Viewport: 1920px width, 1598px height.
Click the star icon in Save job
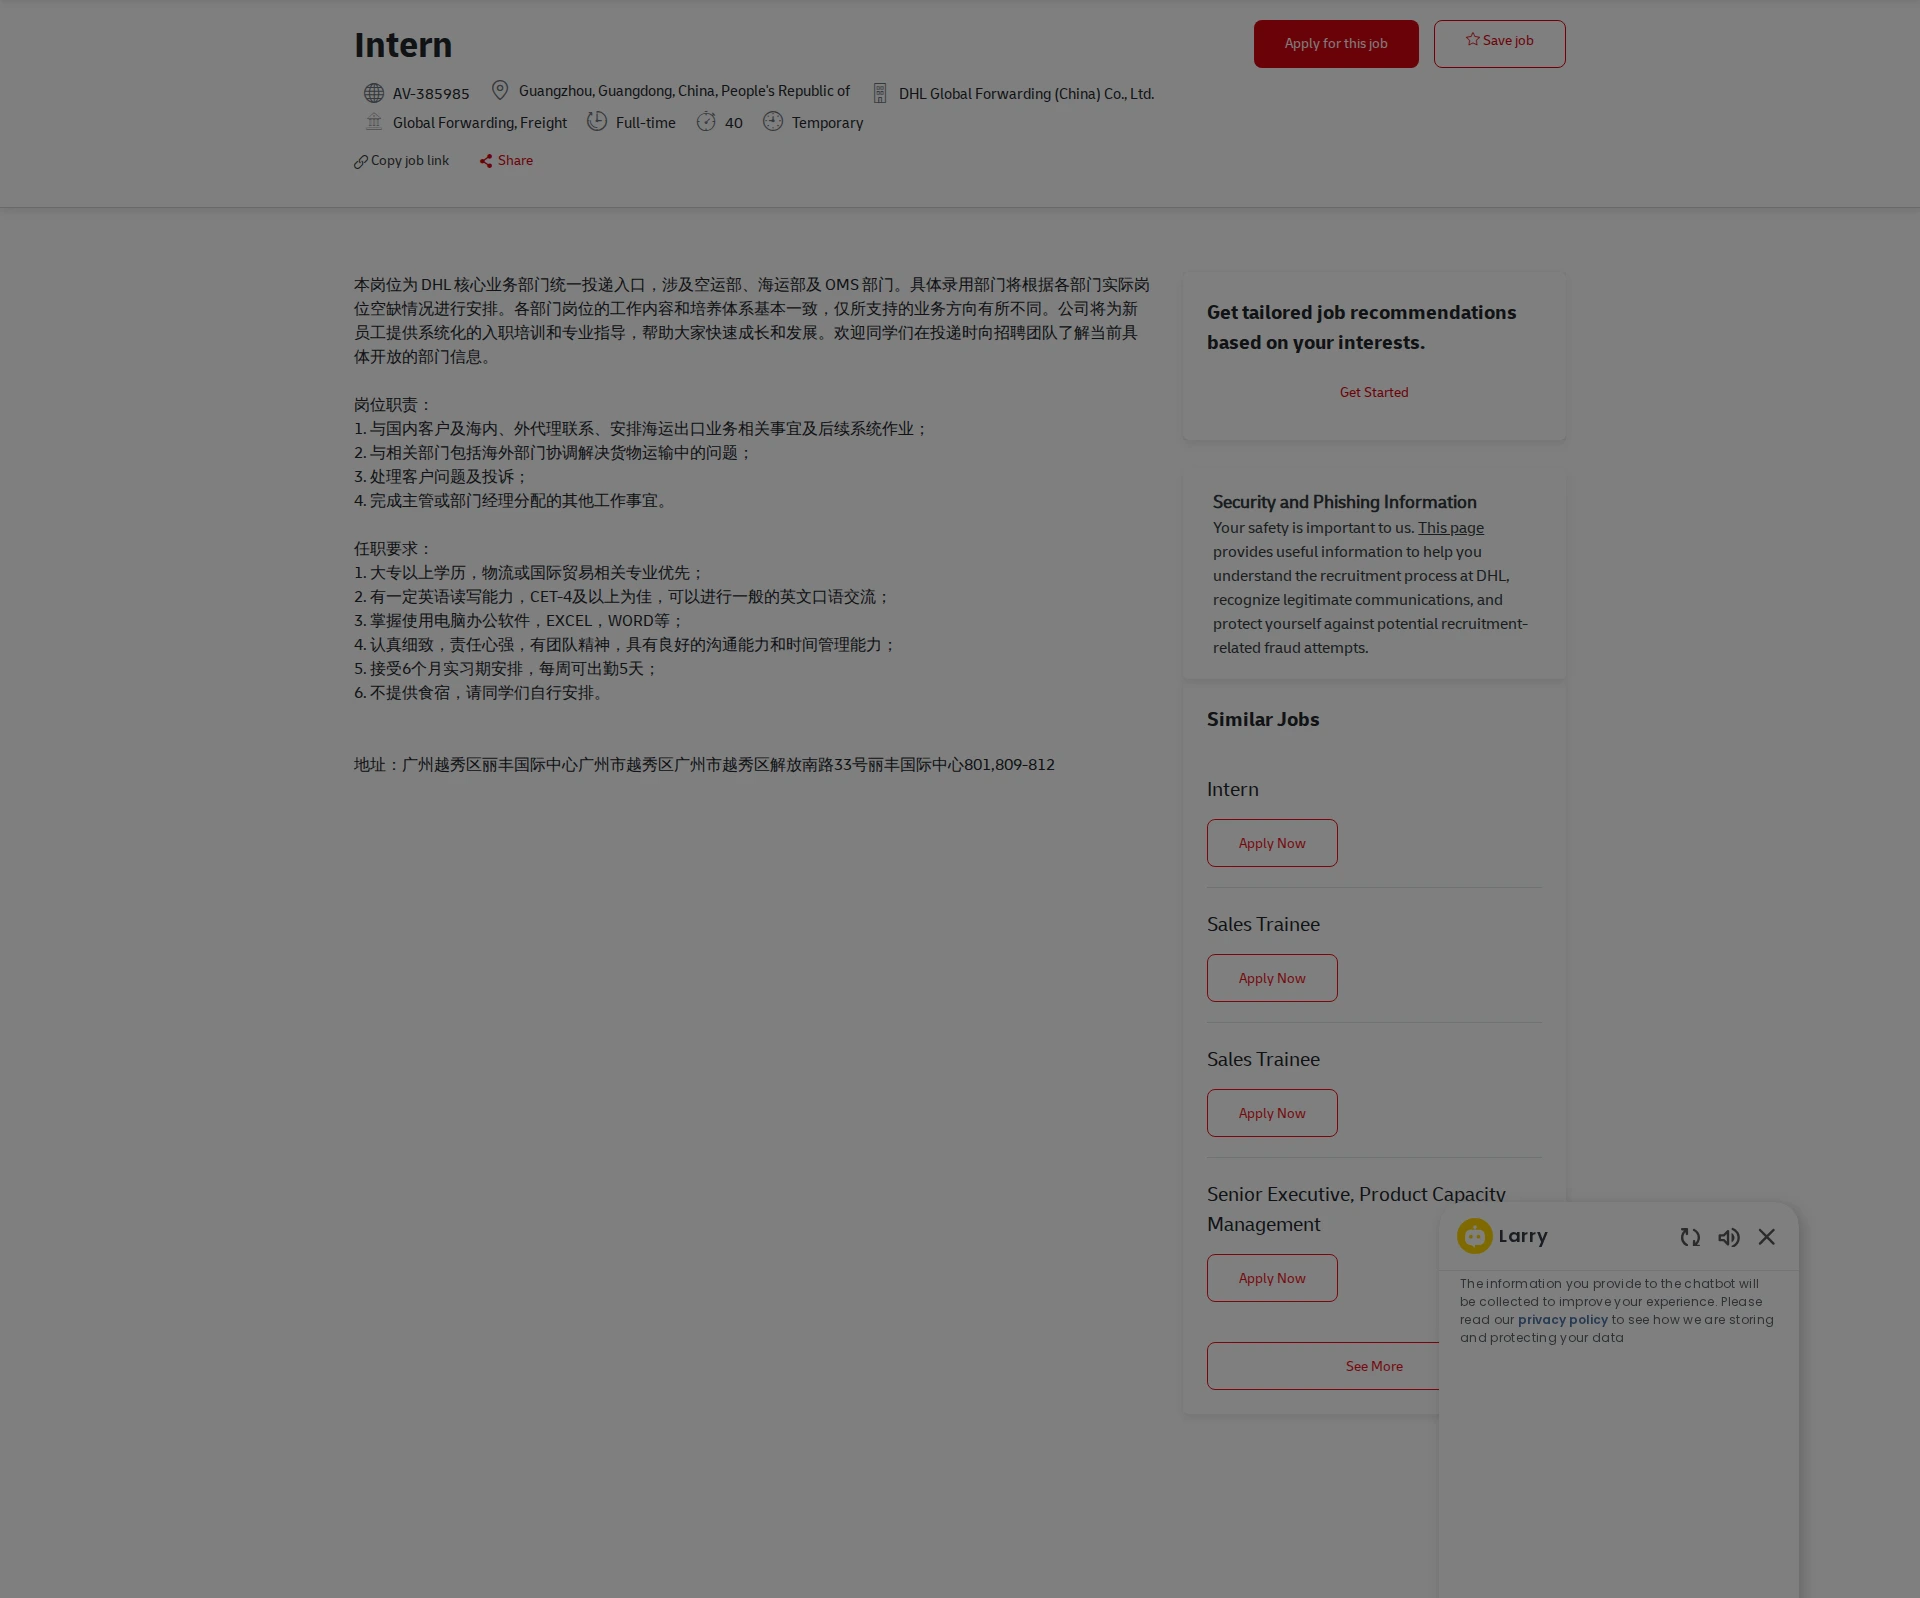[1472, 40]
